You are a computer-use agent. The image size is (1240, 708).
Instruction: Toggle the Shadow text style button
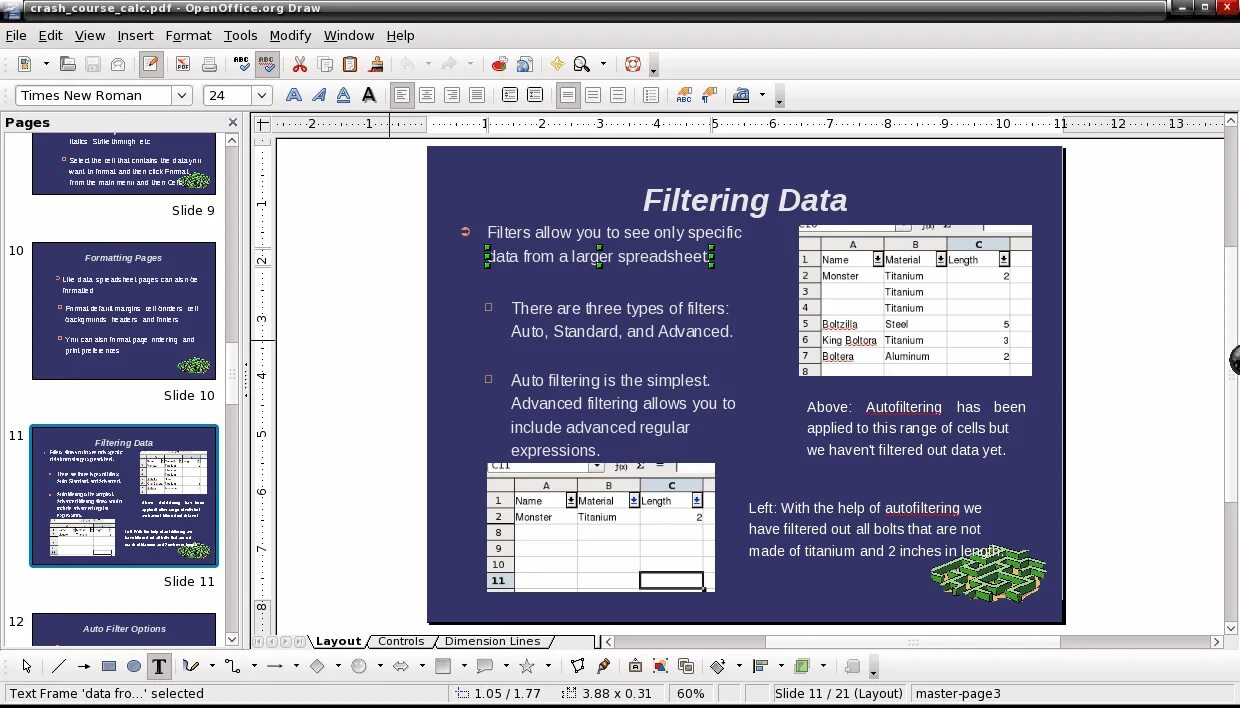tap(369, 95)
